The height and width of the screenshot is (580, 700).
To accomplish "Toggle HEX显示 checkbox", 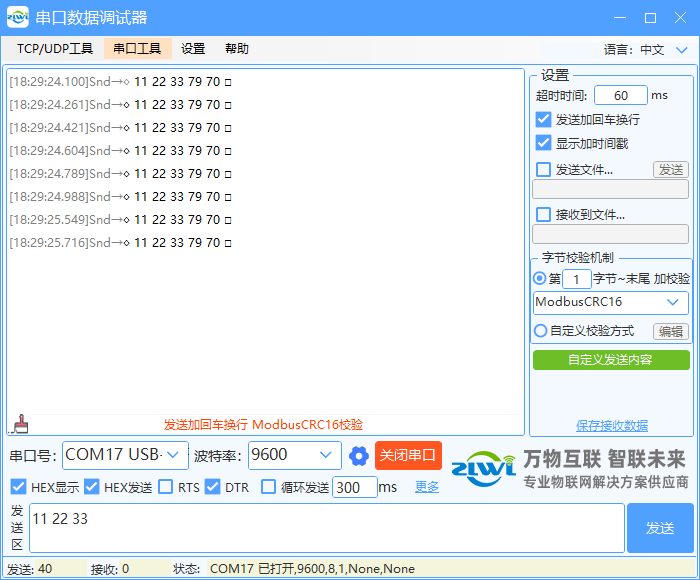I will click(x=18, y=487).
